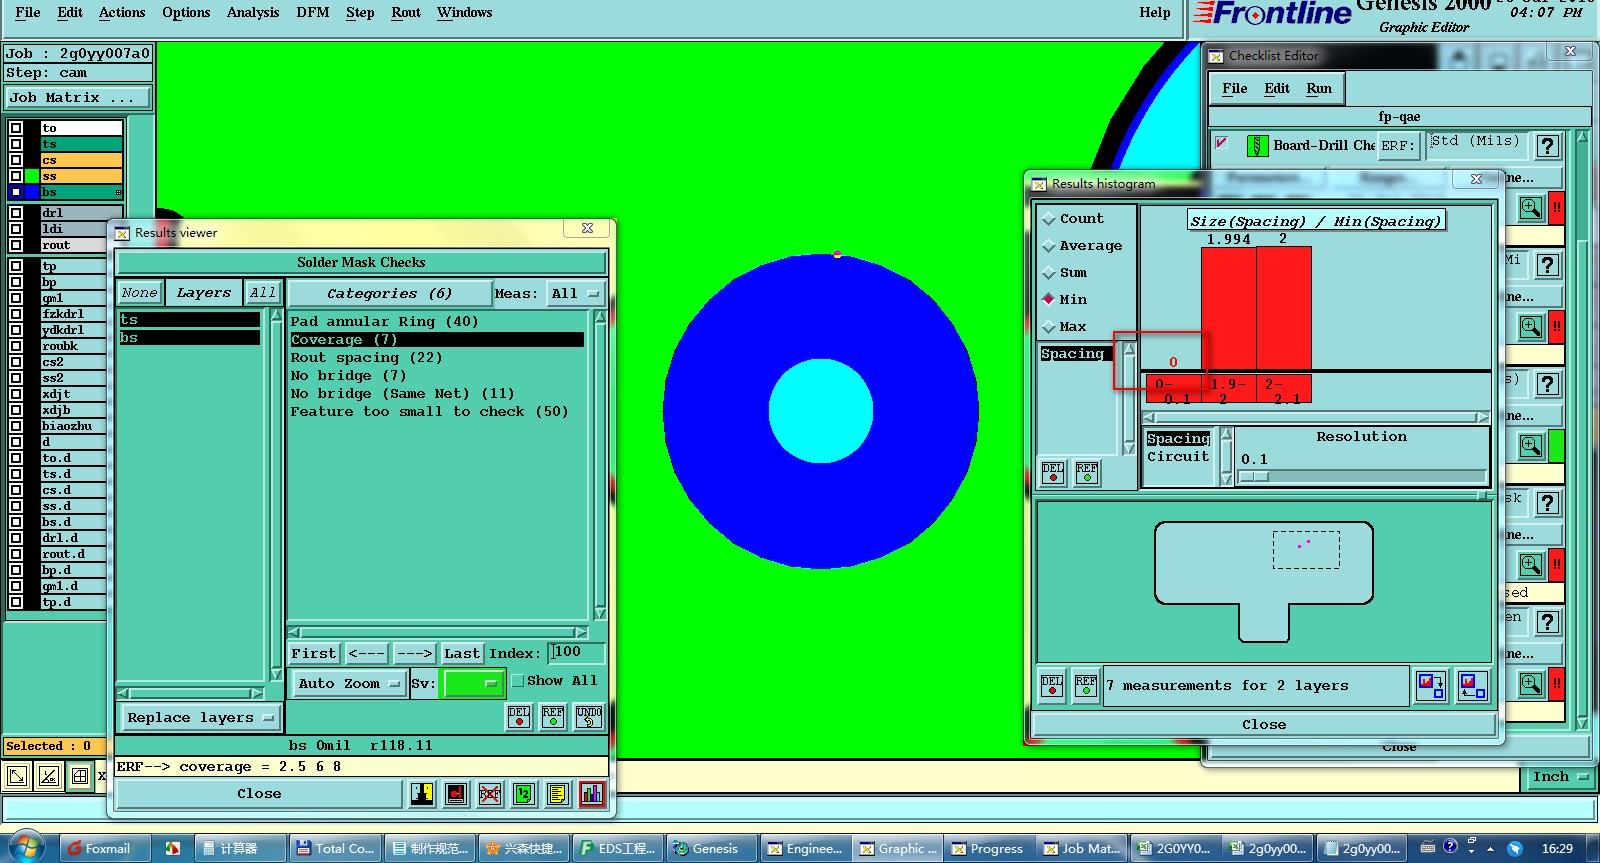Open the Replace layers dropdown
This screenshot has width=1600, height=863.
tap(201, 718)
